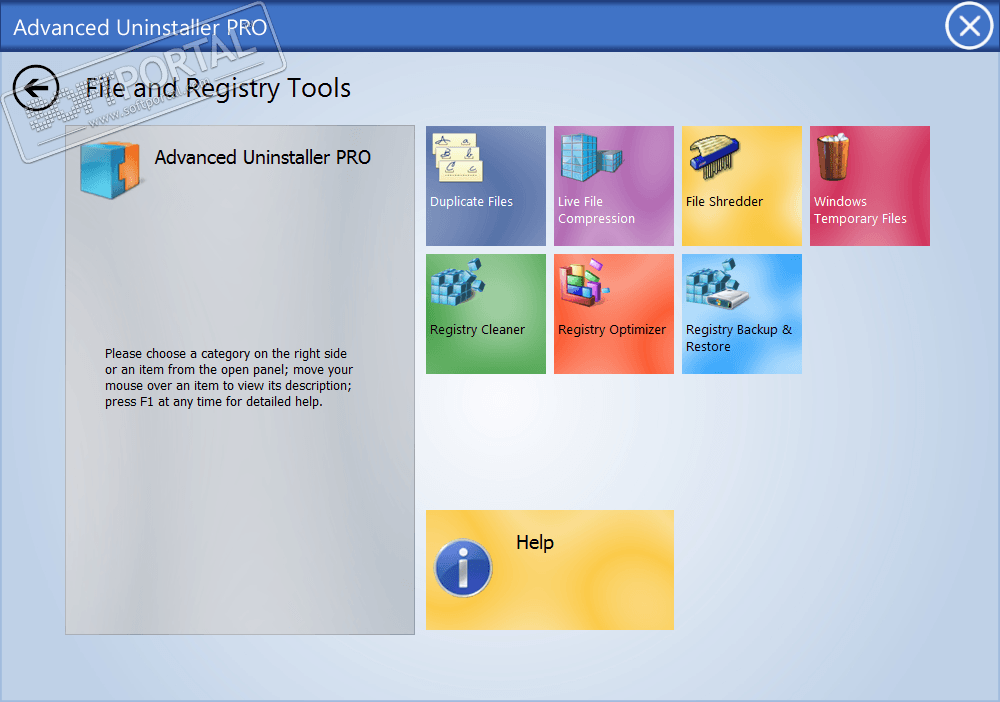Open the Live File Compression tile
Image resolution: width=1000 pixels, height=702 pixels.
614,186
